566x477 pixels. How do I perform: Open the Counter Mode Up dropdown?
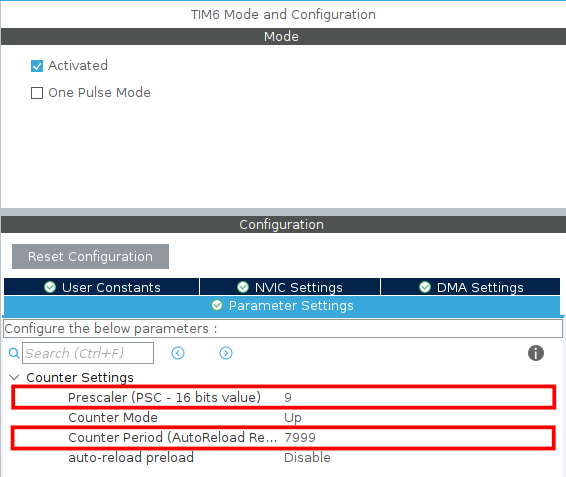coord(419,417)
